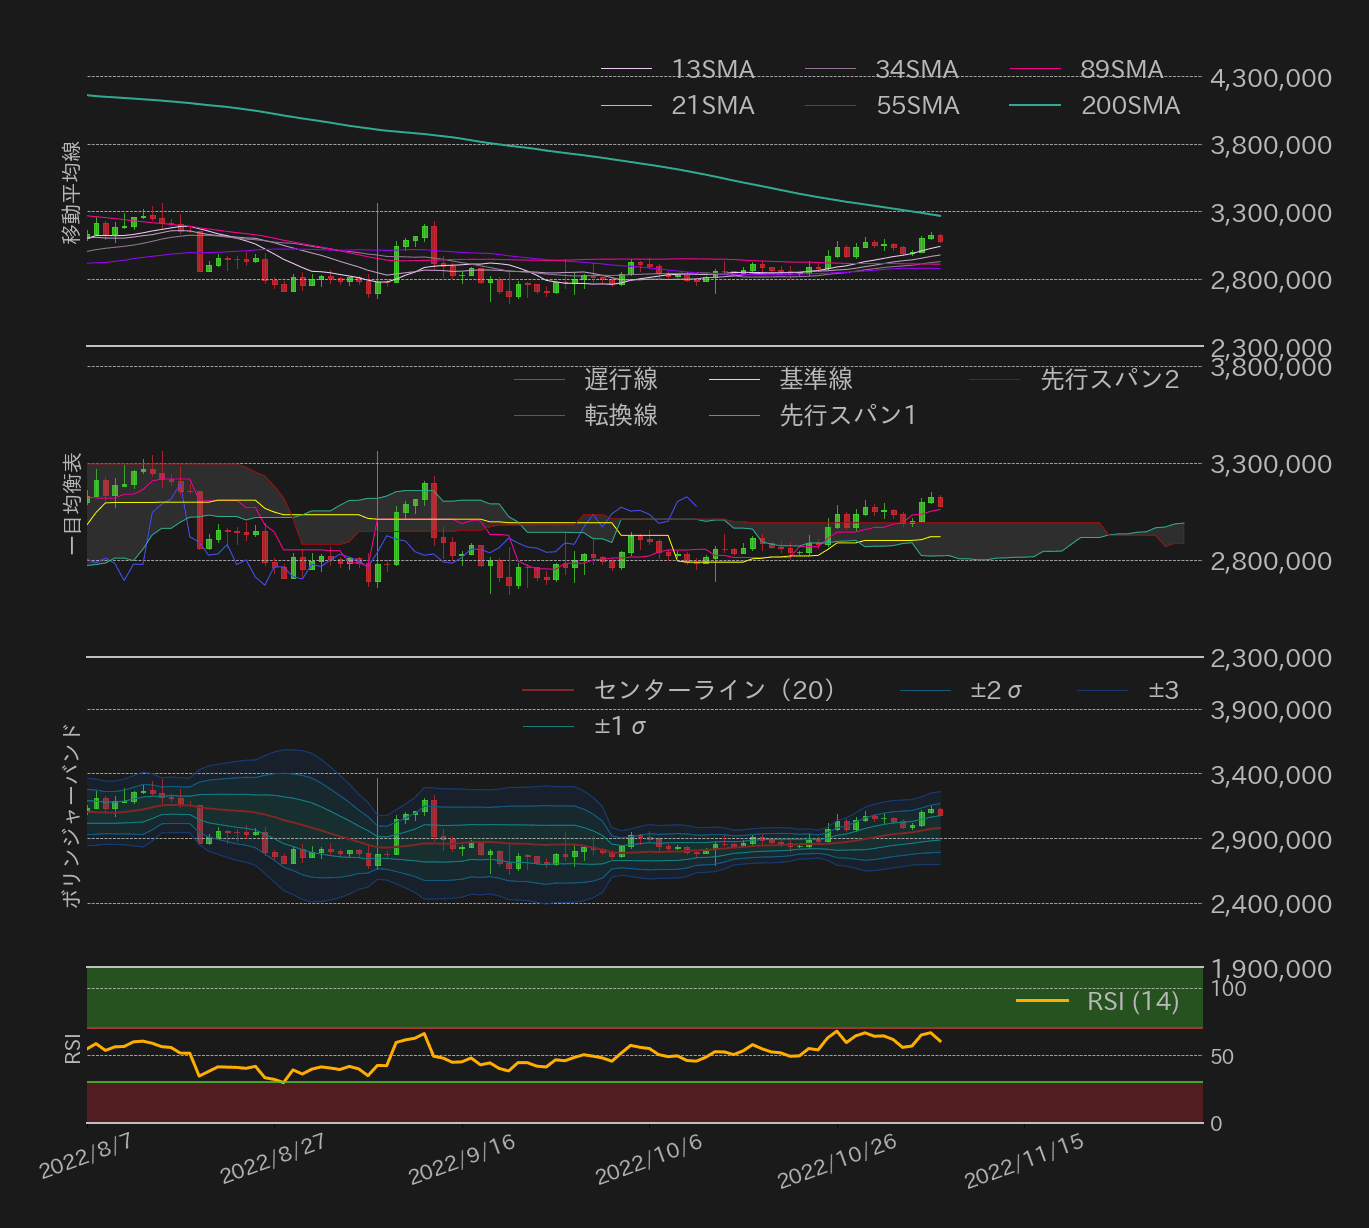This screenshot has height=1228, width=1369.
Task: Click the 遅行線 legend line marker
Action: 540,380
